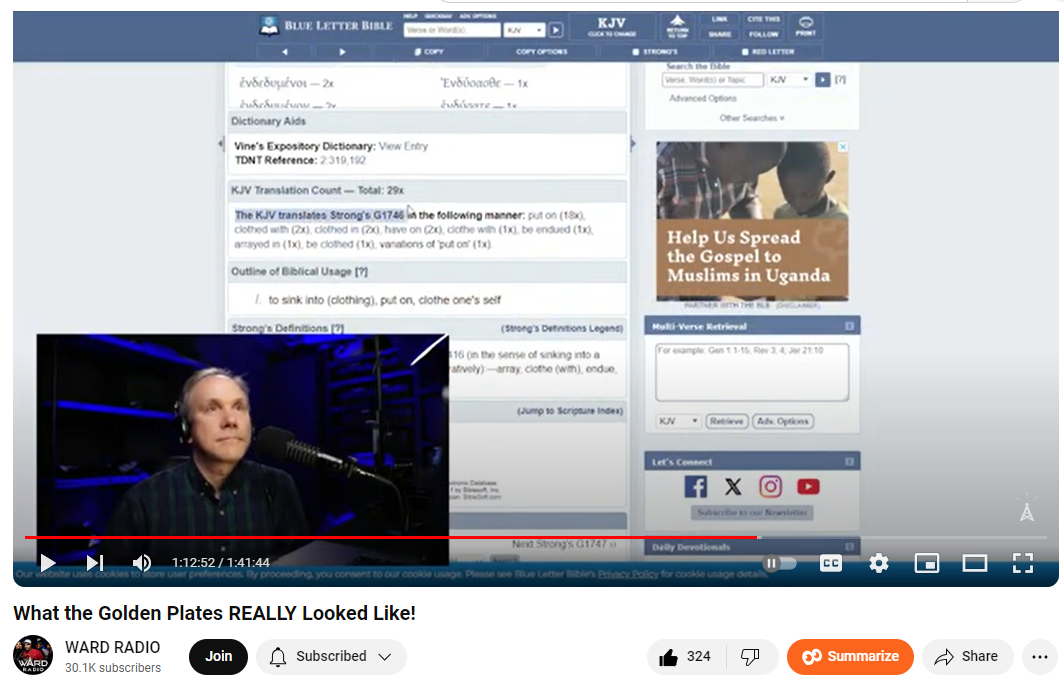
Task: Open header KJV version dropdown
Action: 524,31
